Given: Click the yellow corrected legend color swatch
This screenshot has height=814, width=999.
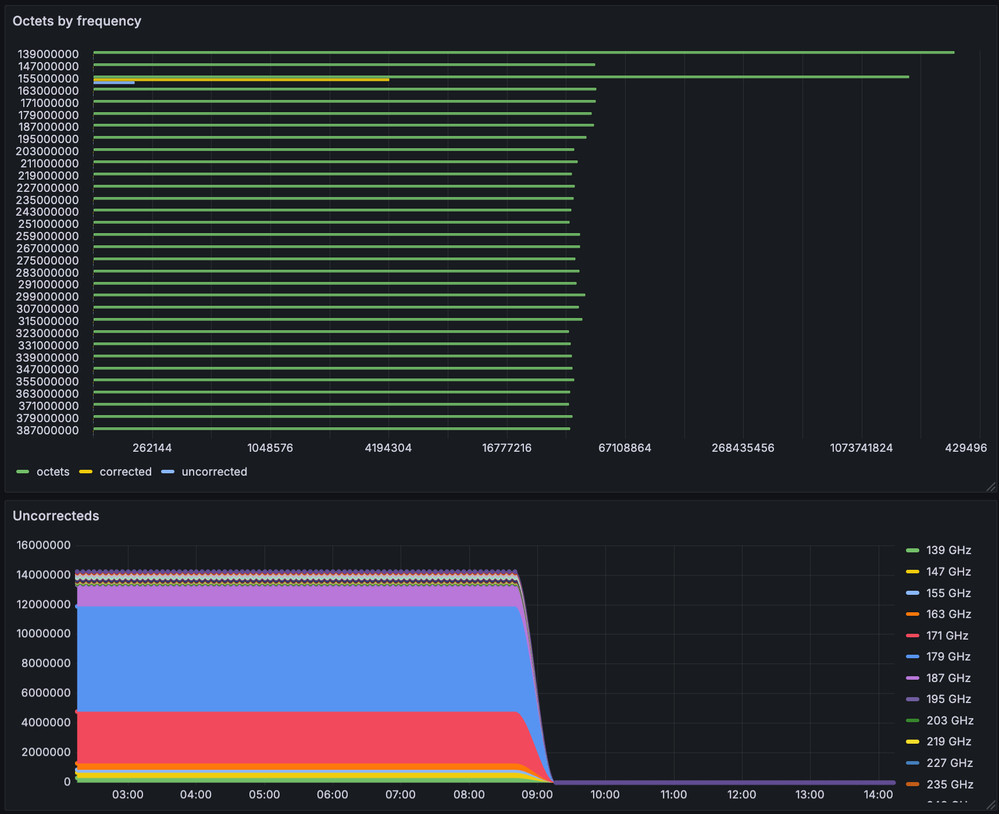Looking at the screenshot, I should point(86,472).
